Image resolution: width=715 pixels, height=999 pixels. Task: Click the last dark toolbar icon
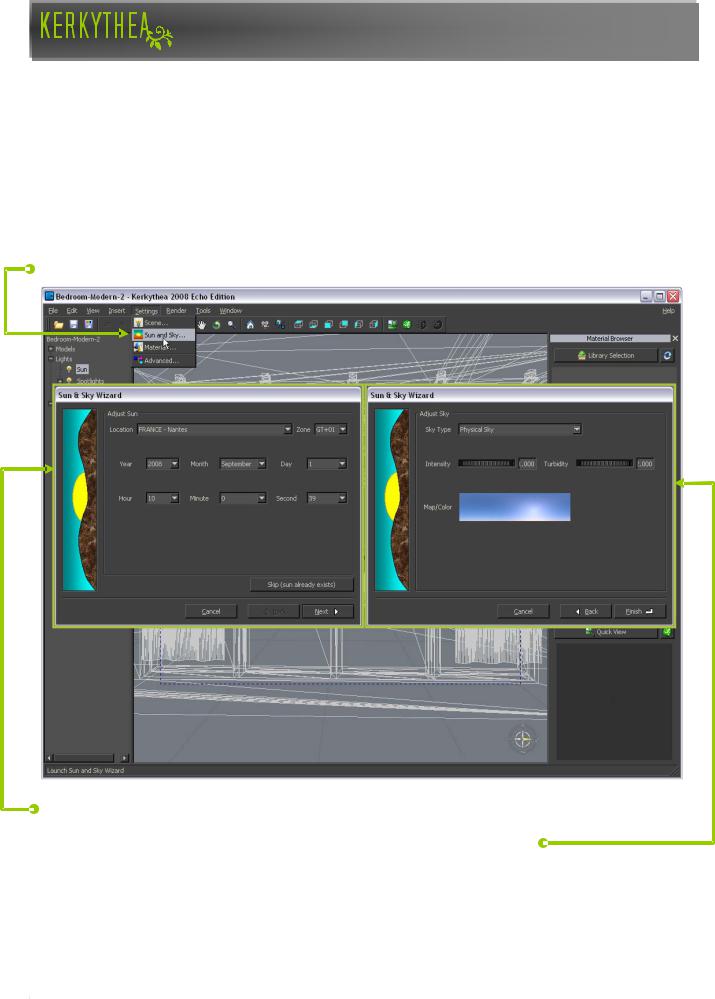click(438, 325)
